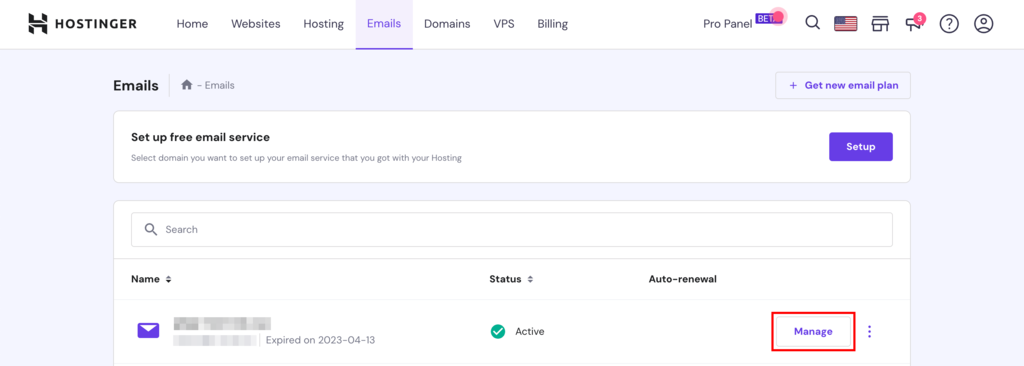Screen dimensions: 1024x366
Task: Sort the list by Name column
Action: tap(151, 279)
